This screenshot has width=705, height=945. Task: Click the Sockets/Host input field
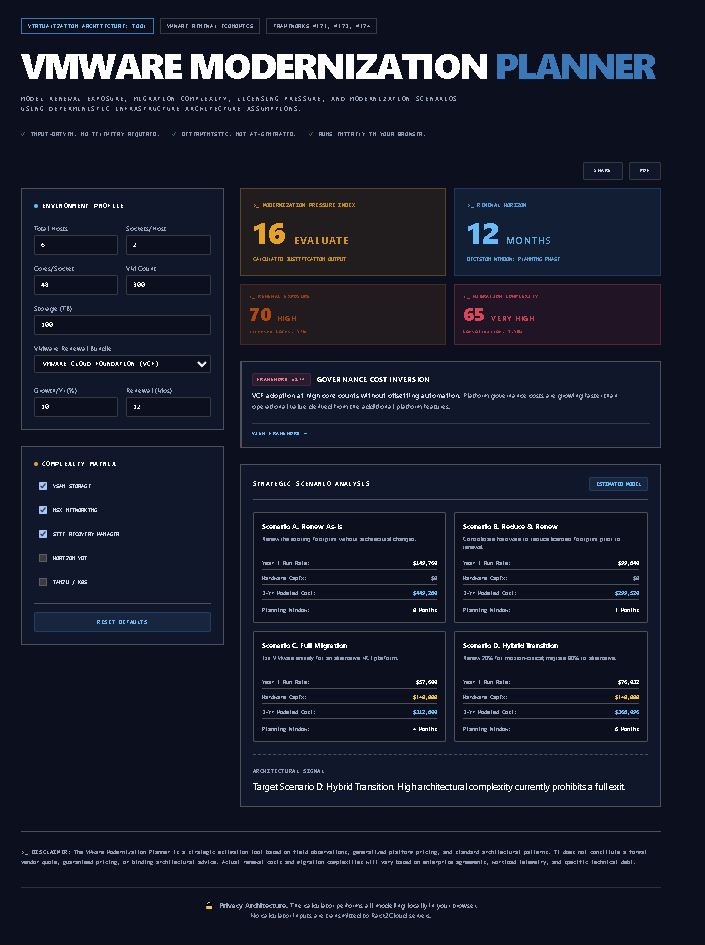(x=168, y=245)
